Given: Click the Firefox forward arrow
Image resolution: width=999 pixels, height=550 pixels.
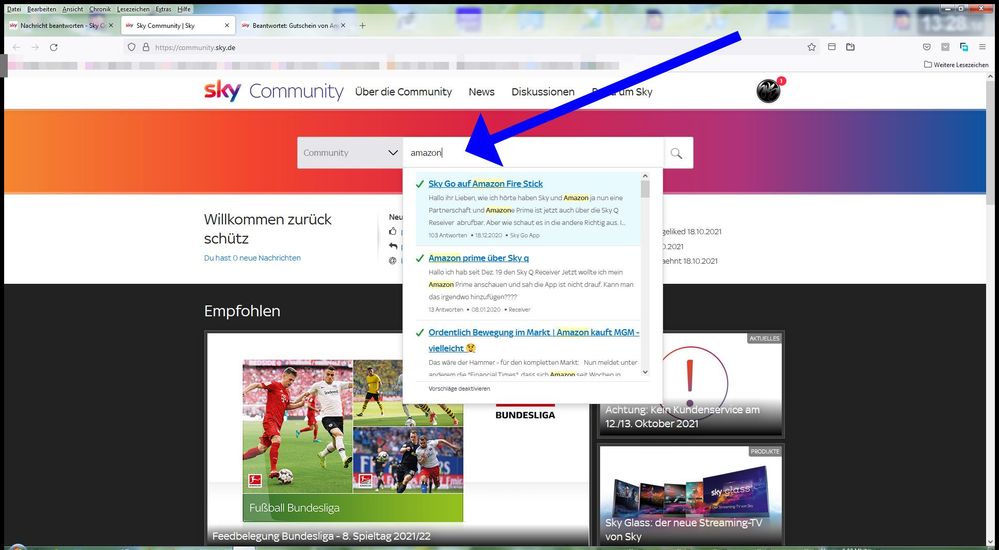Looking at the screenshot, I should point(35,47).
